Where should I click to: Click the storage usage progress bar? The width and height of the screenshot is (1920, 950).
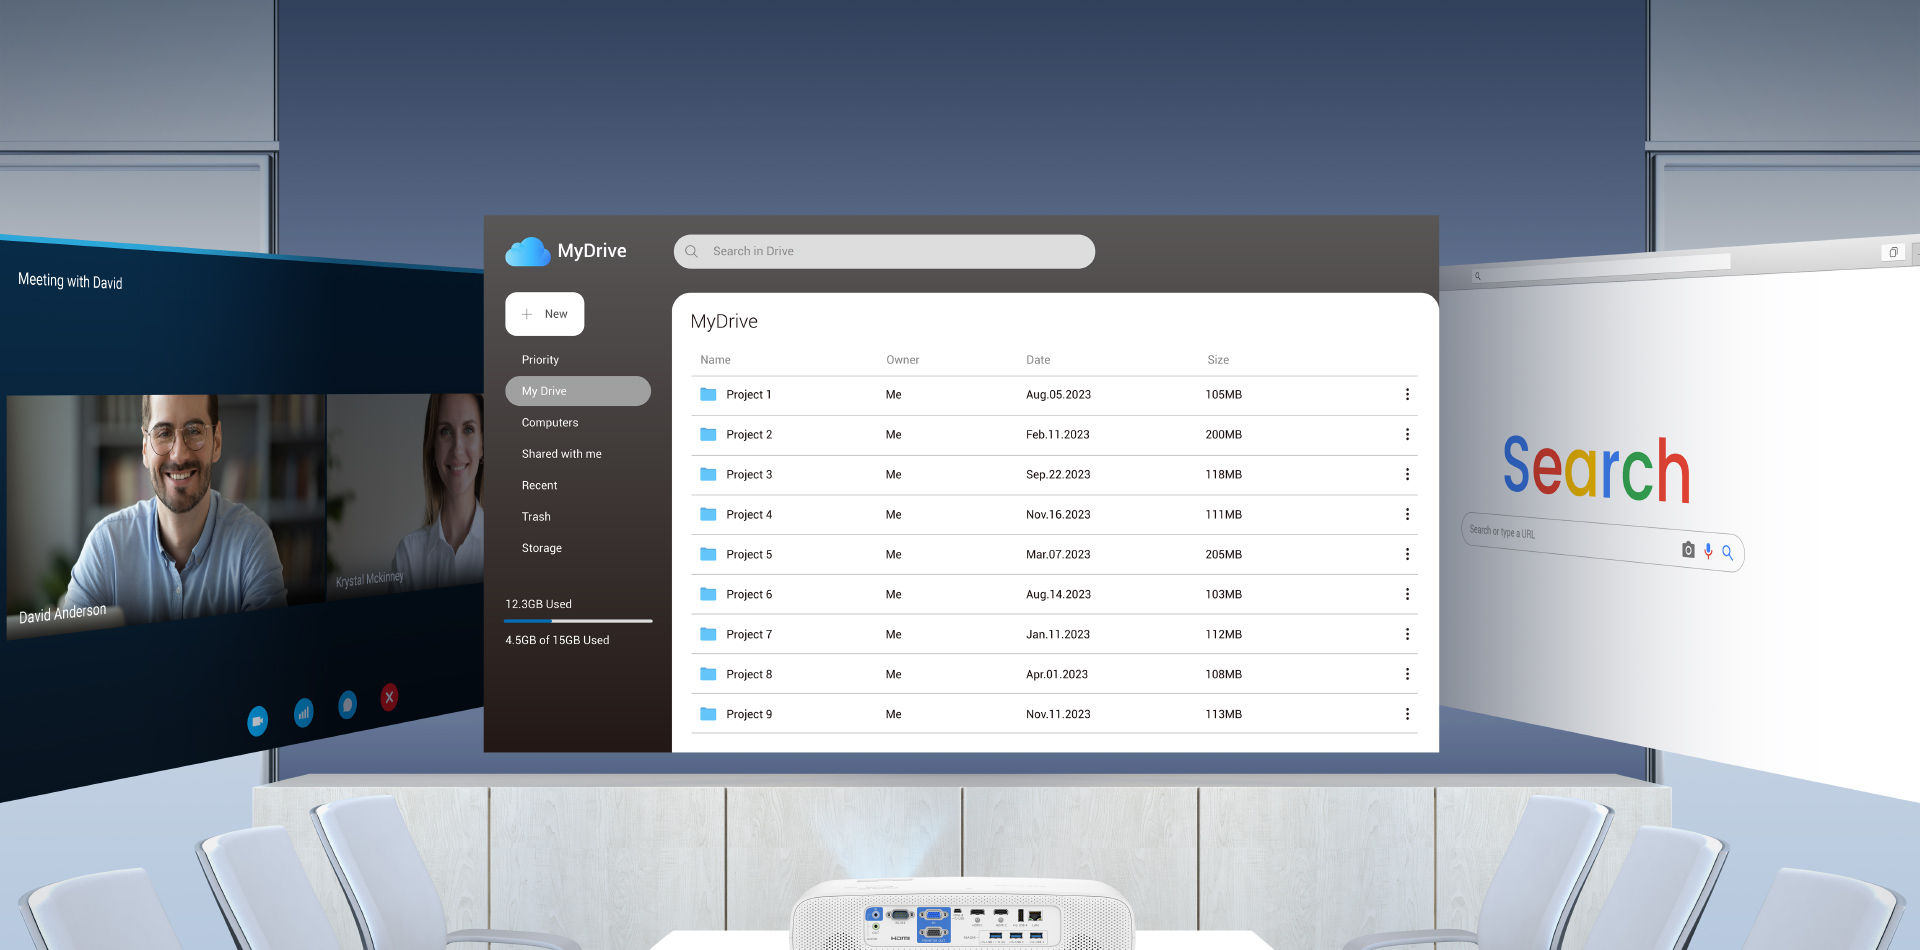578,620
